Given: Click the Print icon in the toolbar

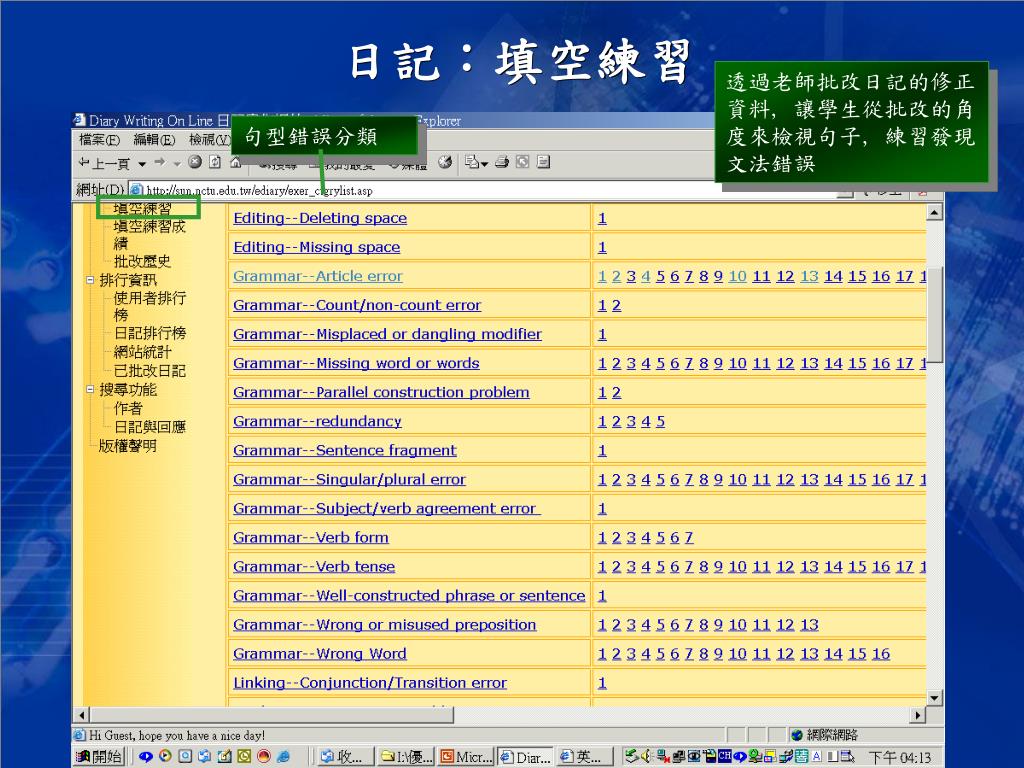Looking at the screenshot, I should (502, 162).
